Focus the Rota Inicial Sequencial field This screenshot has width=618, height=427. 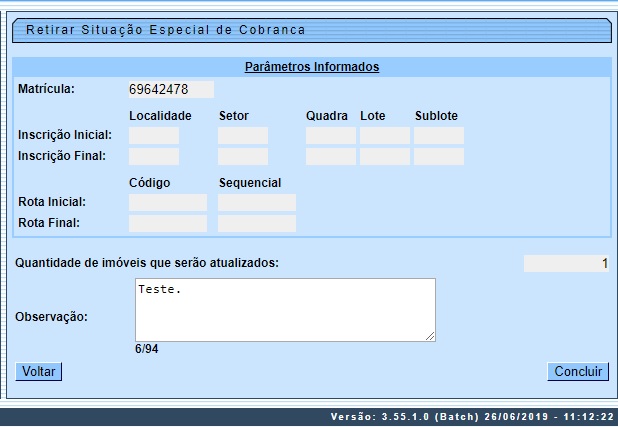(257, 203)
